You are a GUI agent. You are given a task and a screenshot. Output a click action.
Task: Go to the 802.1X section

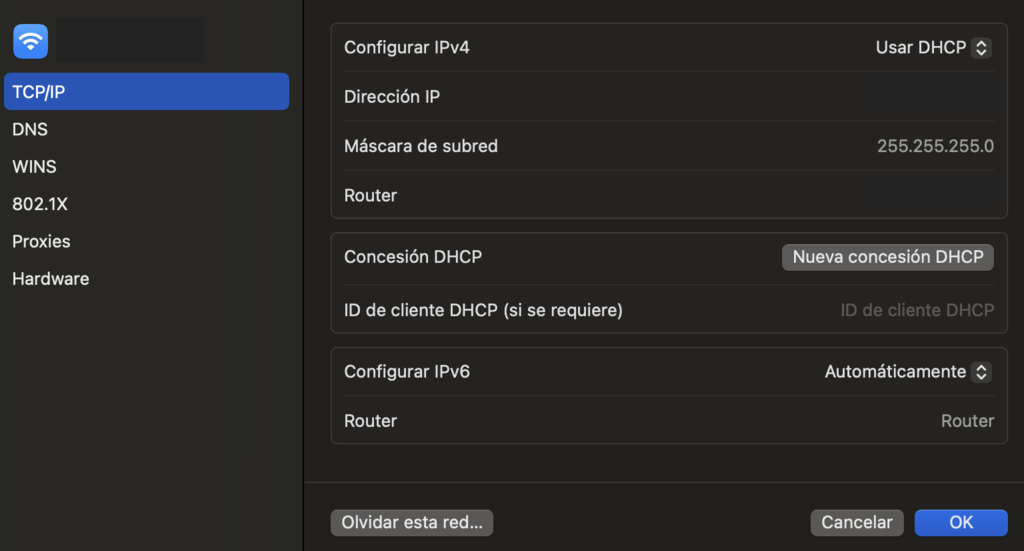pyautogui.click(x=39, y=204)
